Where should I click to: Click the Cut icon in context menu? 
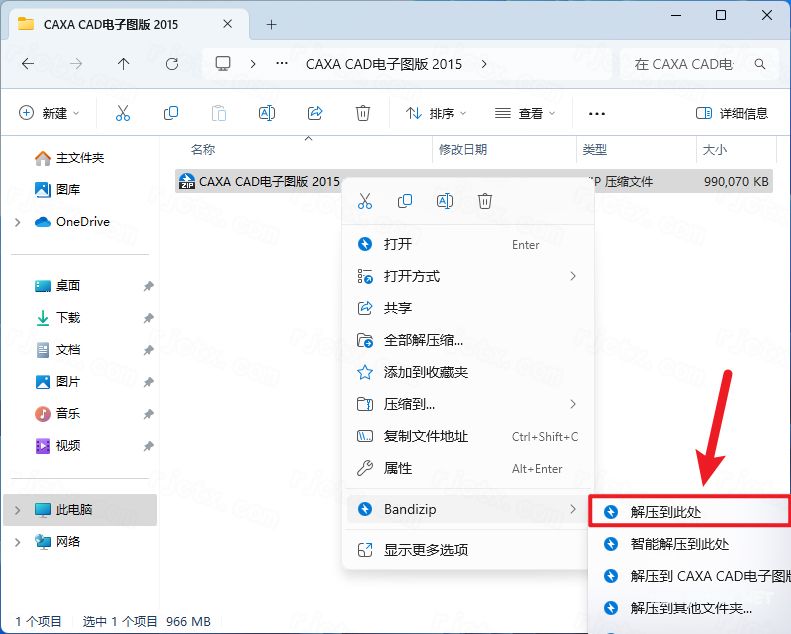click(365, 201)
